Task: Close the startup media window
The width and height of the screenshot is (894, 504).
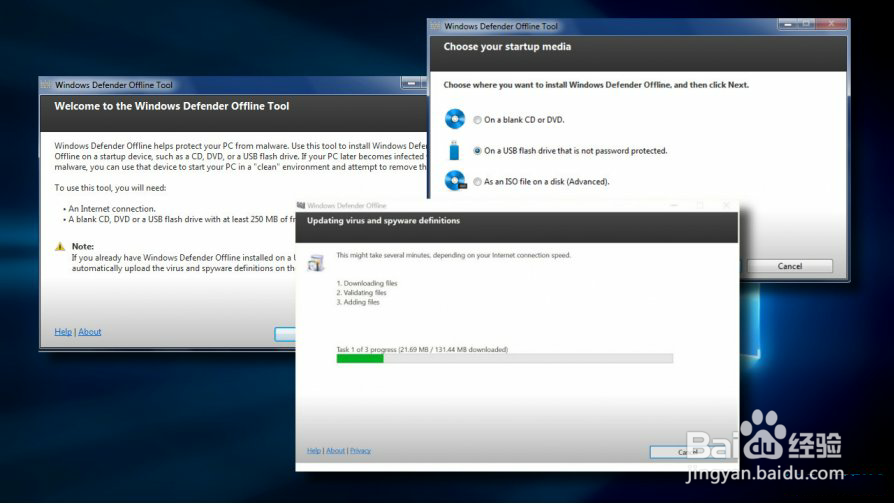Action: (831, 24)
